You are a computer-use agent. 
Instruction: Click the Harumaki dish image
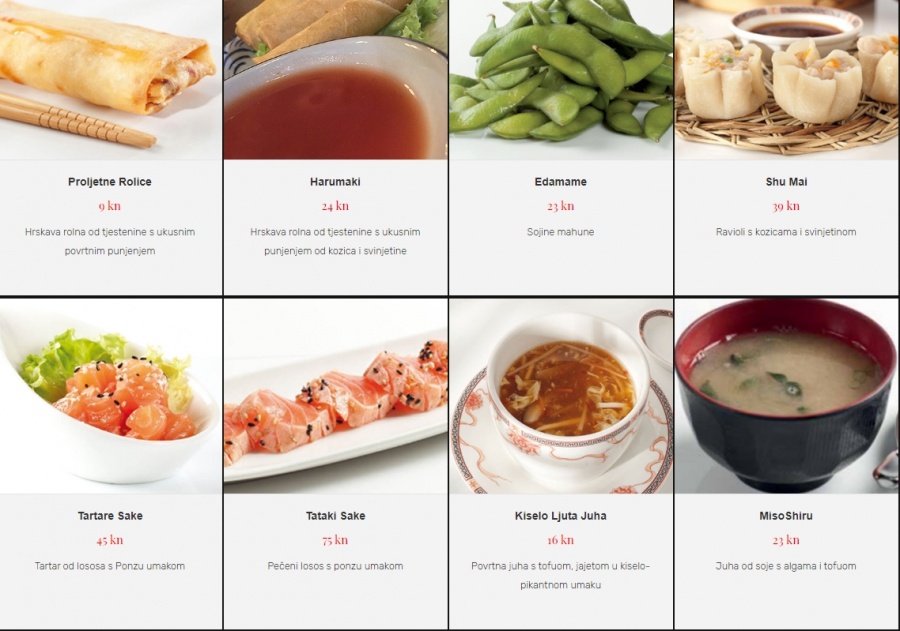[336, 79]
